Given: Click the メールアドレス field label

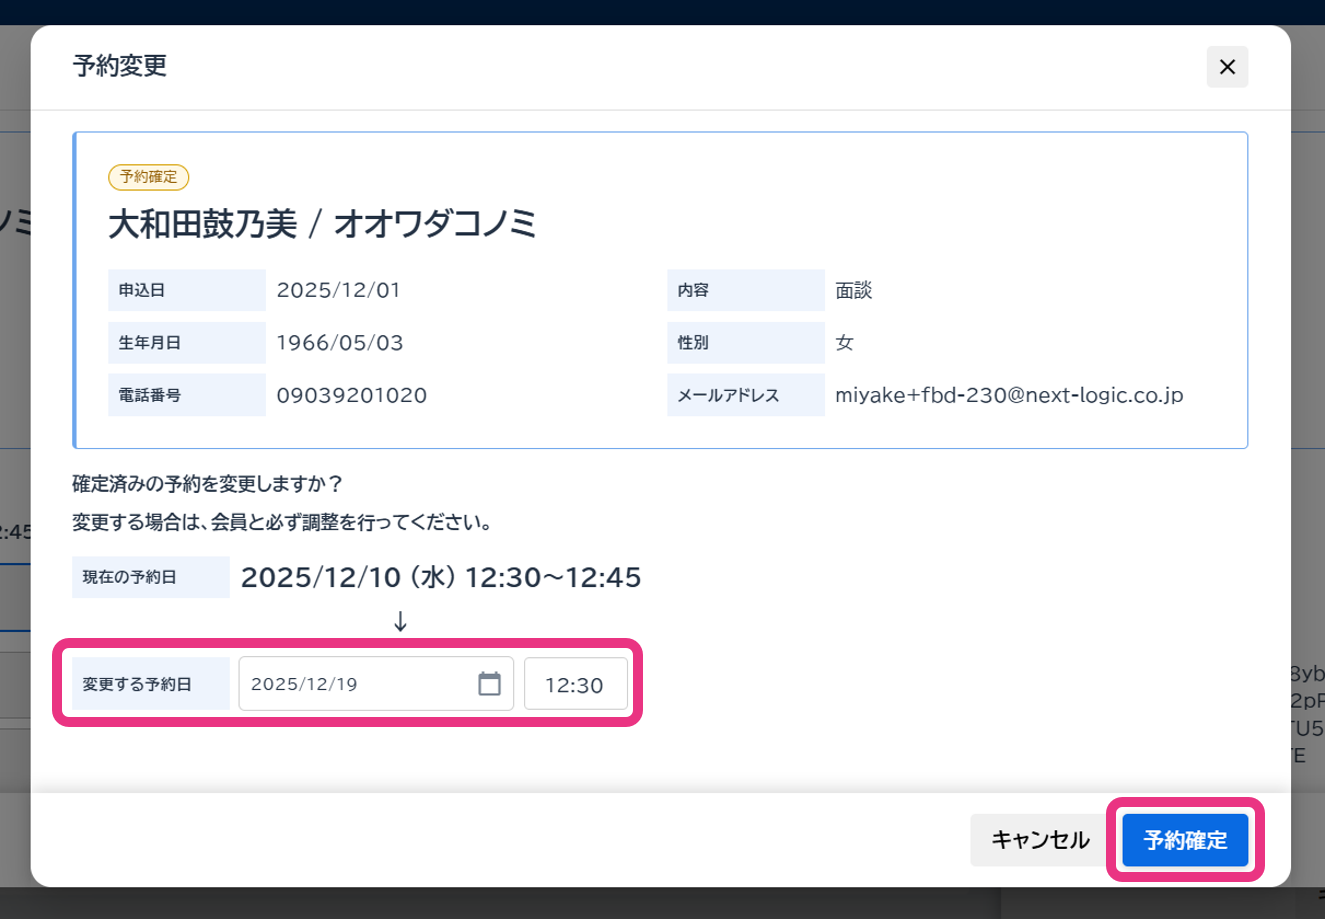Looking at the screenshot, I should [x=728, y=395].
